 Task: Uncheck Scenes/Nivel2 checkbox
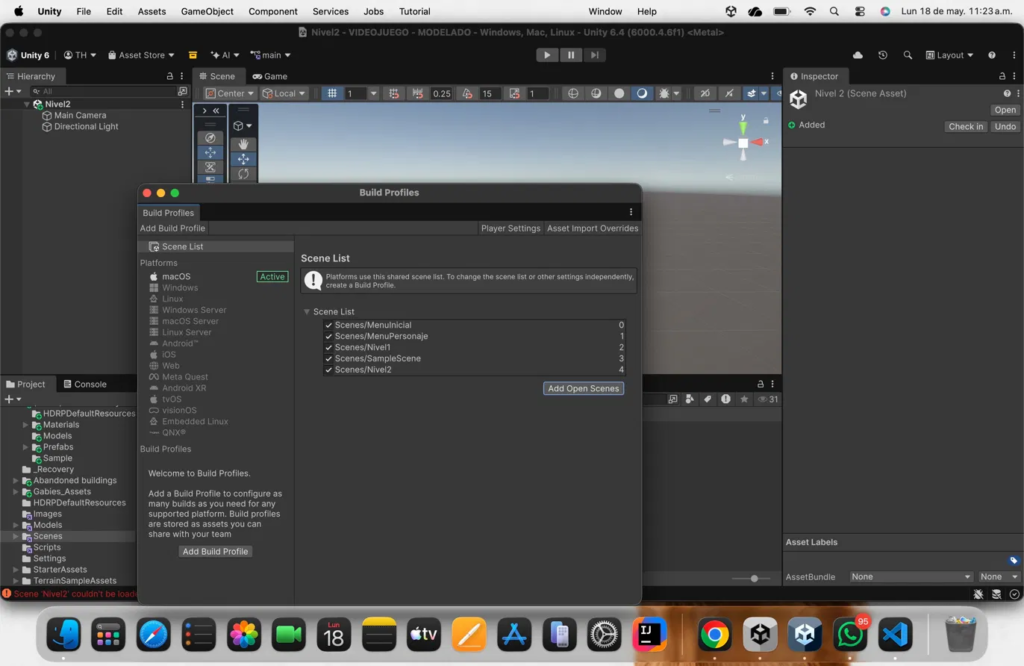(x=328, y=369)
